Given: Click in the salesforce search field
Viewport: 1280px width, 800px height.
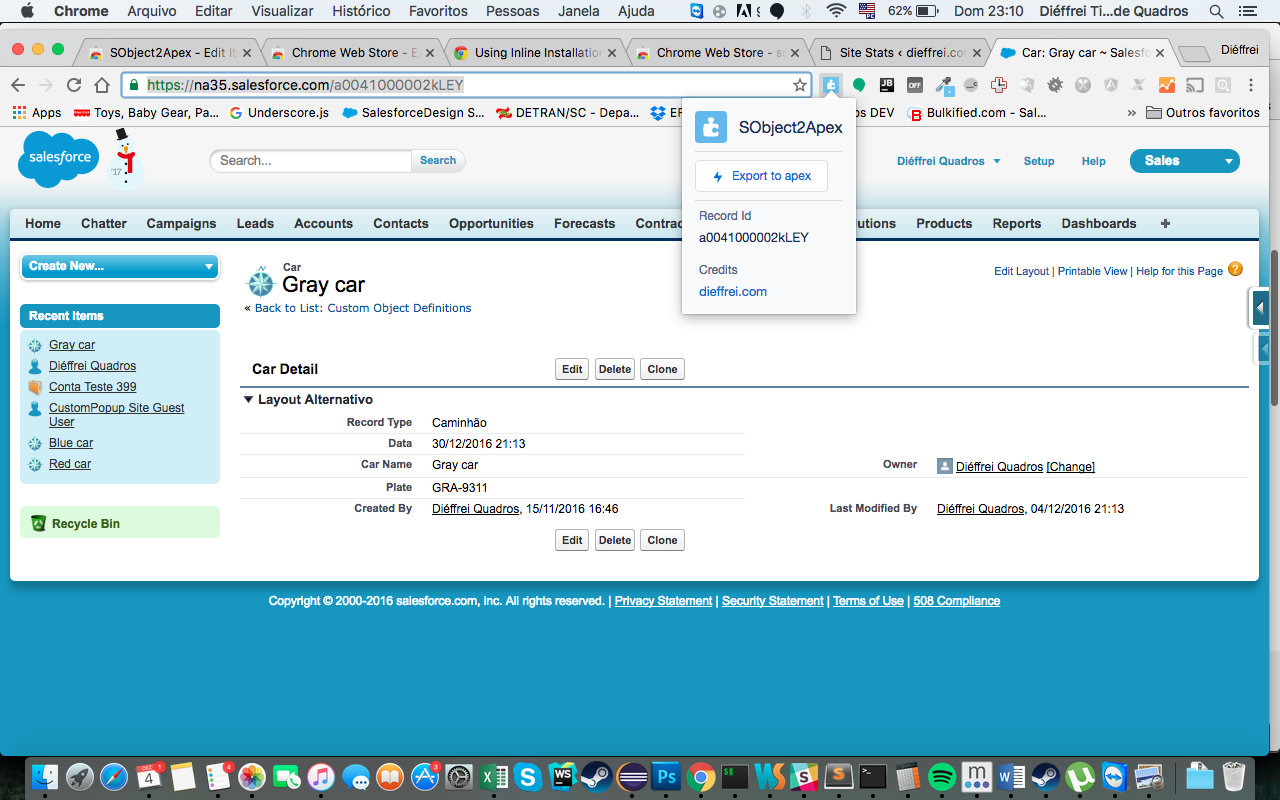Looking at the screenshot, I should tap(310, 160).
